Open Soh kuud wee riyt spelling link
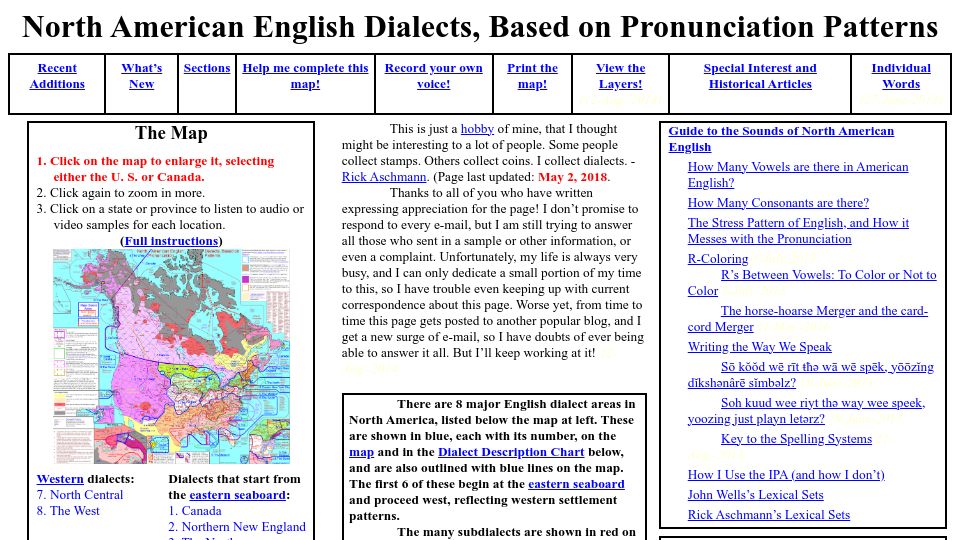Screen dimensions: 960x540 tap(806, 411)
